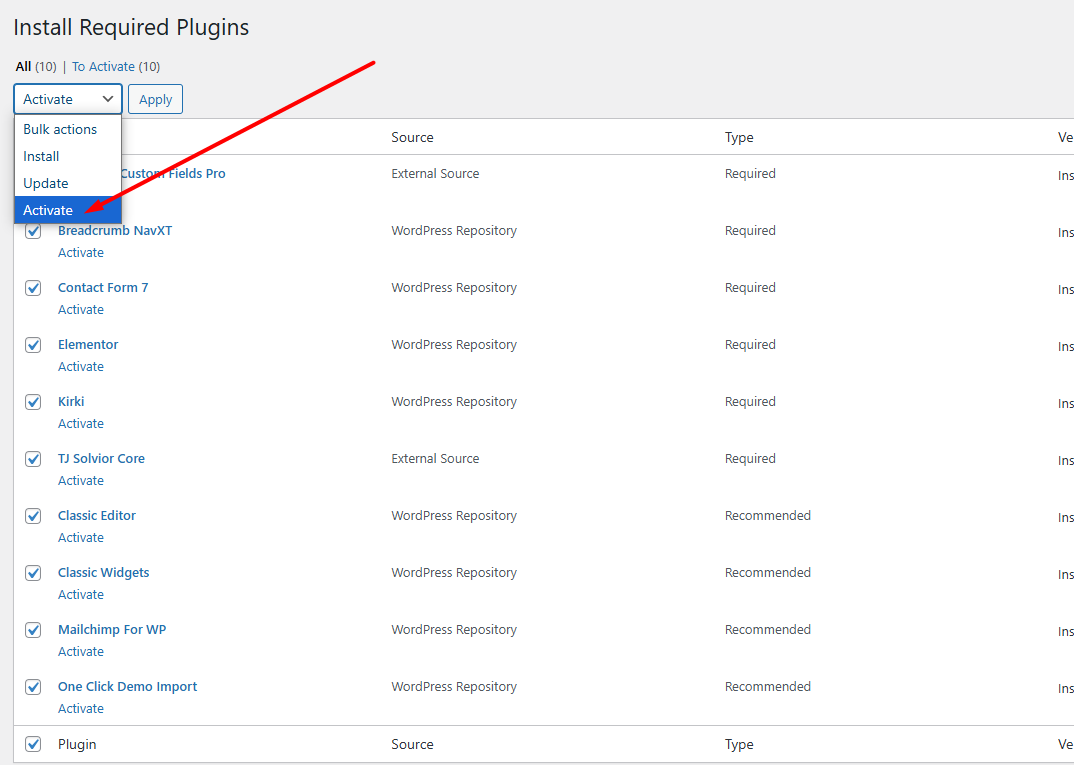Viewport: 1074px width, 765px height.
Task: Activate One Click Demo Import via its row link
Action: click(81, 708)
